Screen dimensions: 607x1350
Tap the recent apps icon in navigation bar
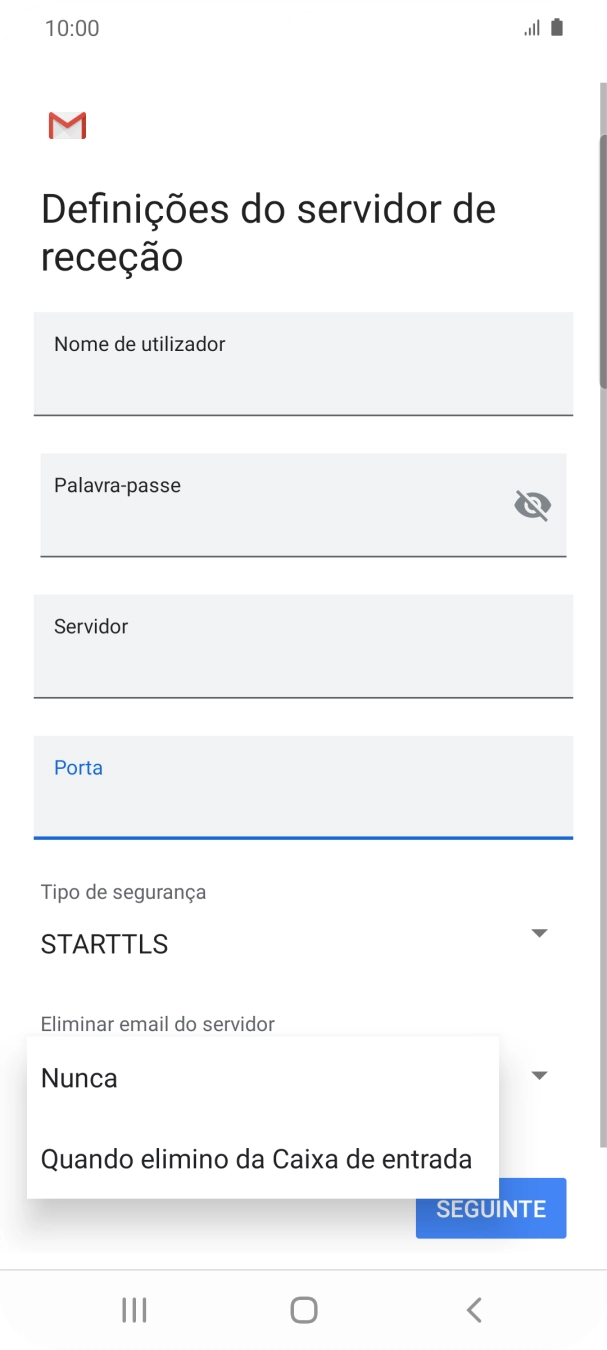tap(134, 1309)
